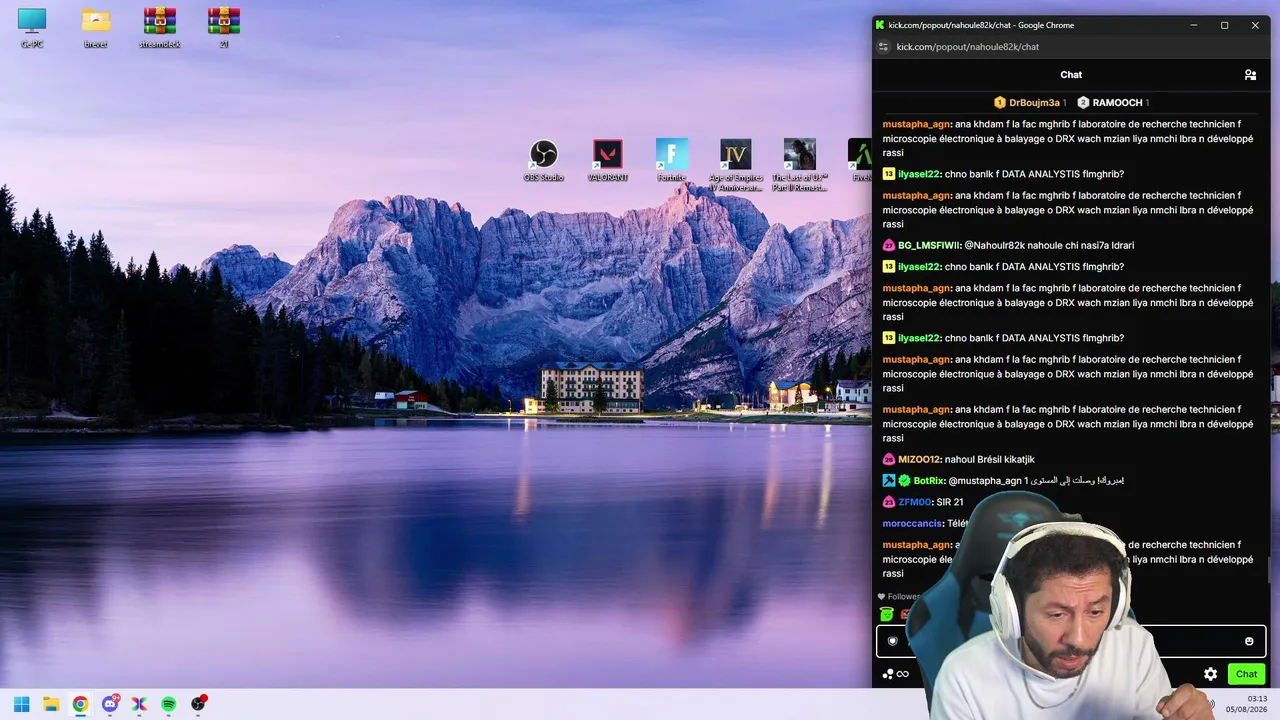The height and width of the screenshot is (720, 1280).
Task: Open chat settings gear icon
Action: (1210, 674)
